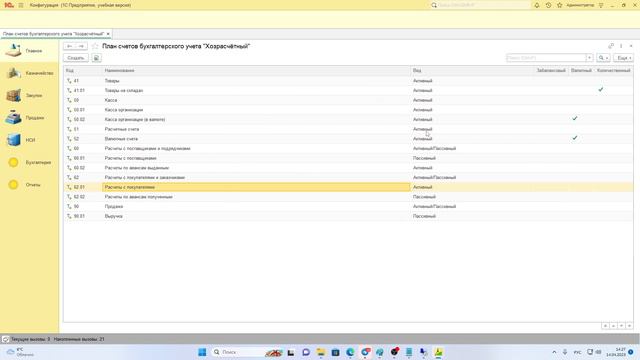640x360 pixels.
Task: Click the status bar calls indicator icon
Action: pyautogui.click(x=5, y=339)
